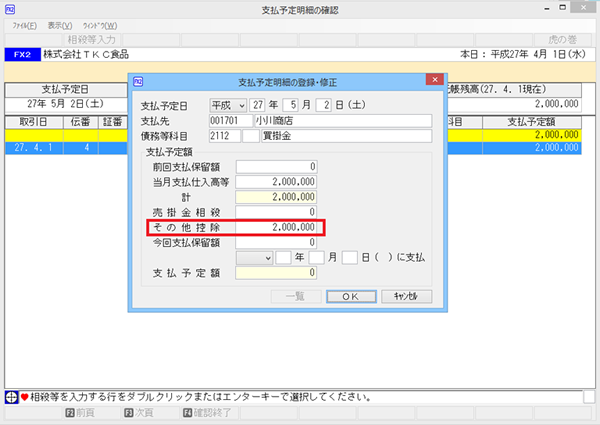Click the company name 株式会社ＴＫＣ食品
The image size is (600, 425).
coord(86,54)
